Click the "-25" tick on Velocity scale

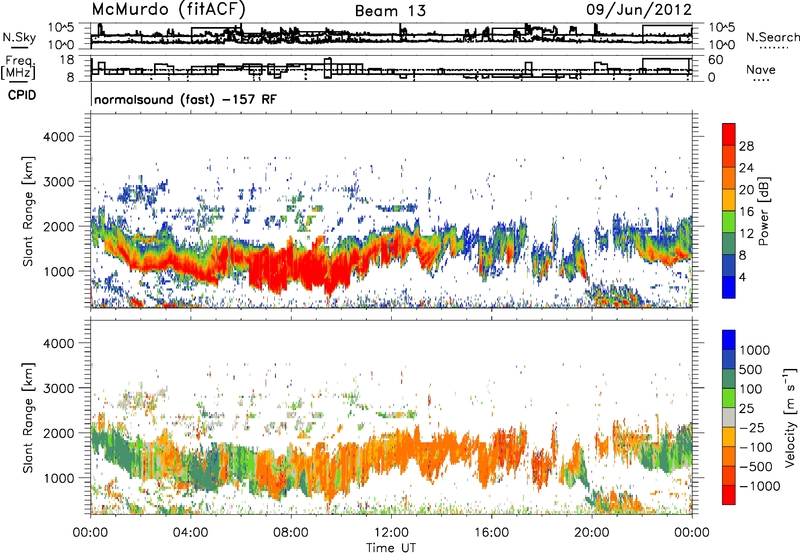point(752,427)
